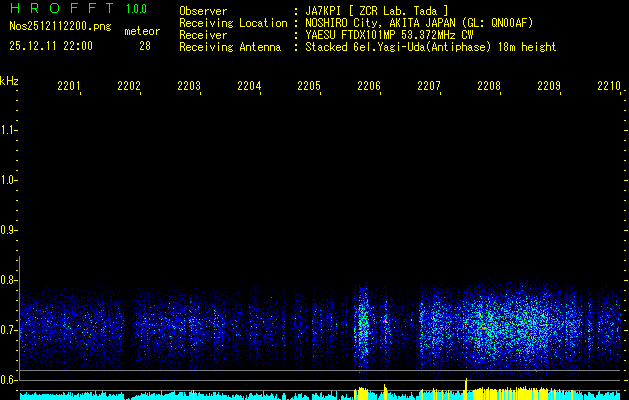Click the meteor label text
This screenshot has width=629, height=400.
(142, 31)
